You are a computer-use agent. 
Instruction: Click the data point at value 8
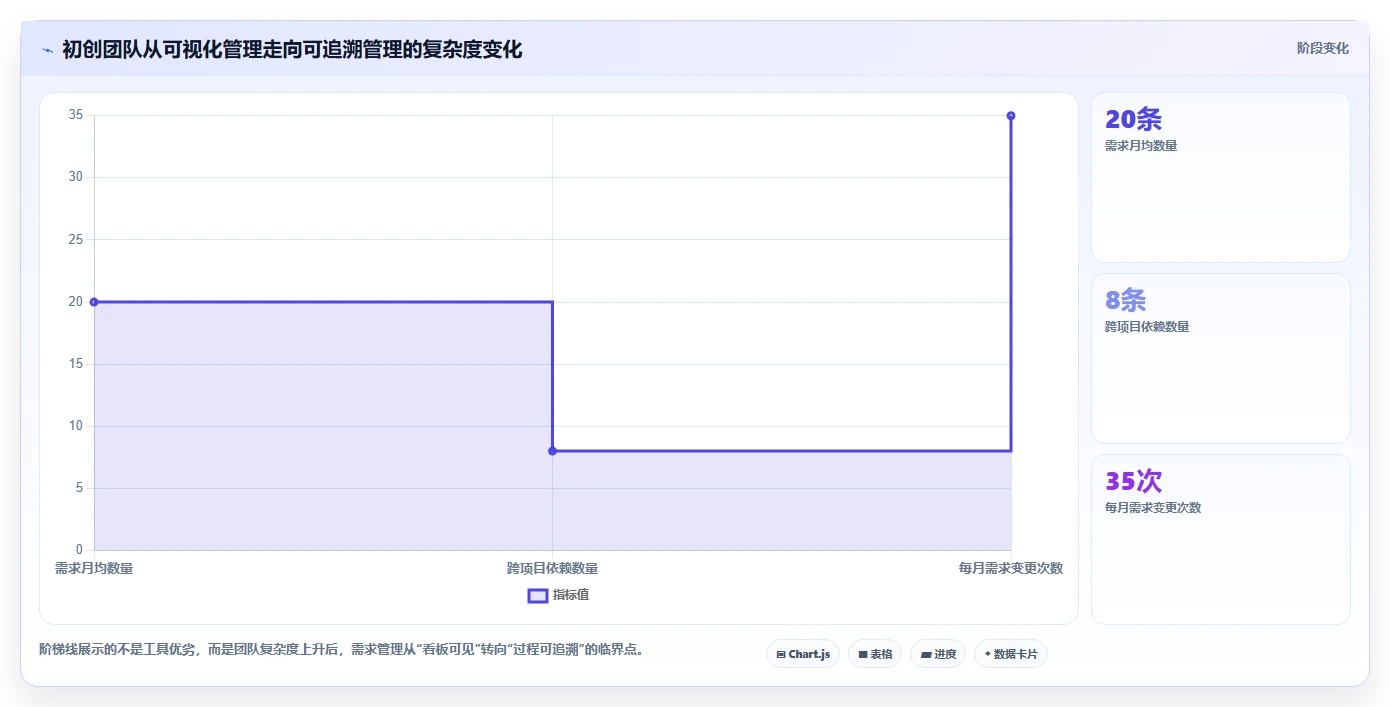pos(552,451)
